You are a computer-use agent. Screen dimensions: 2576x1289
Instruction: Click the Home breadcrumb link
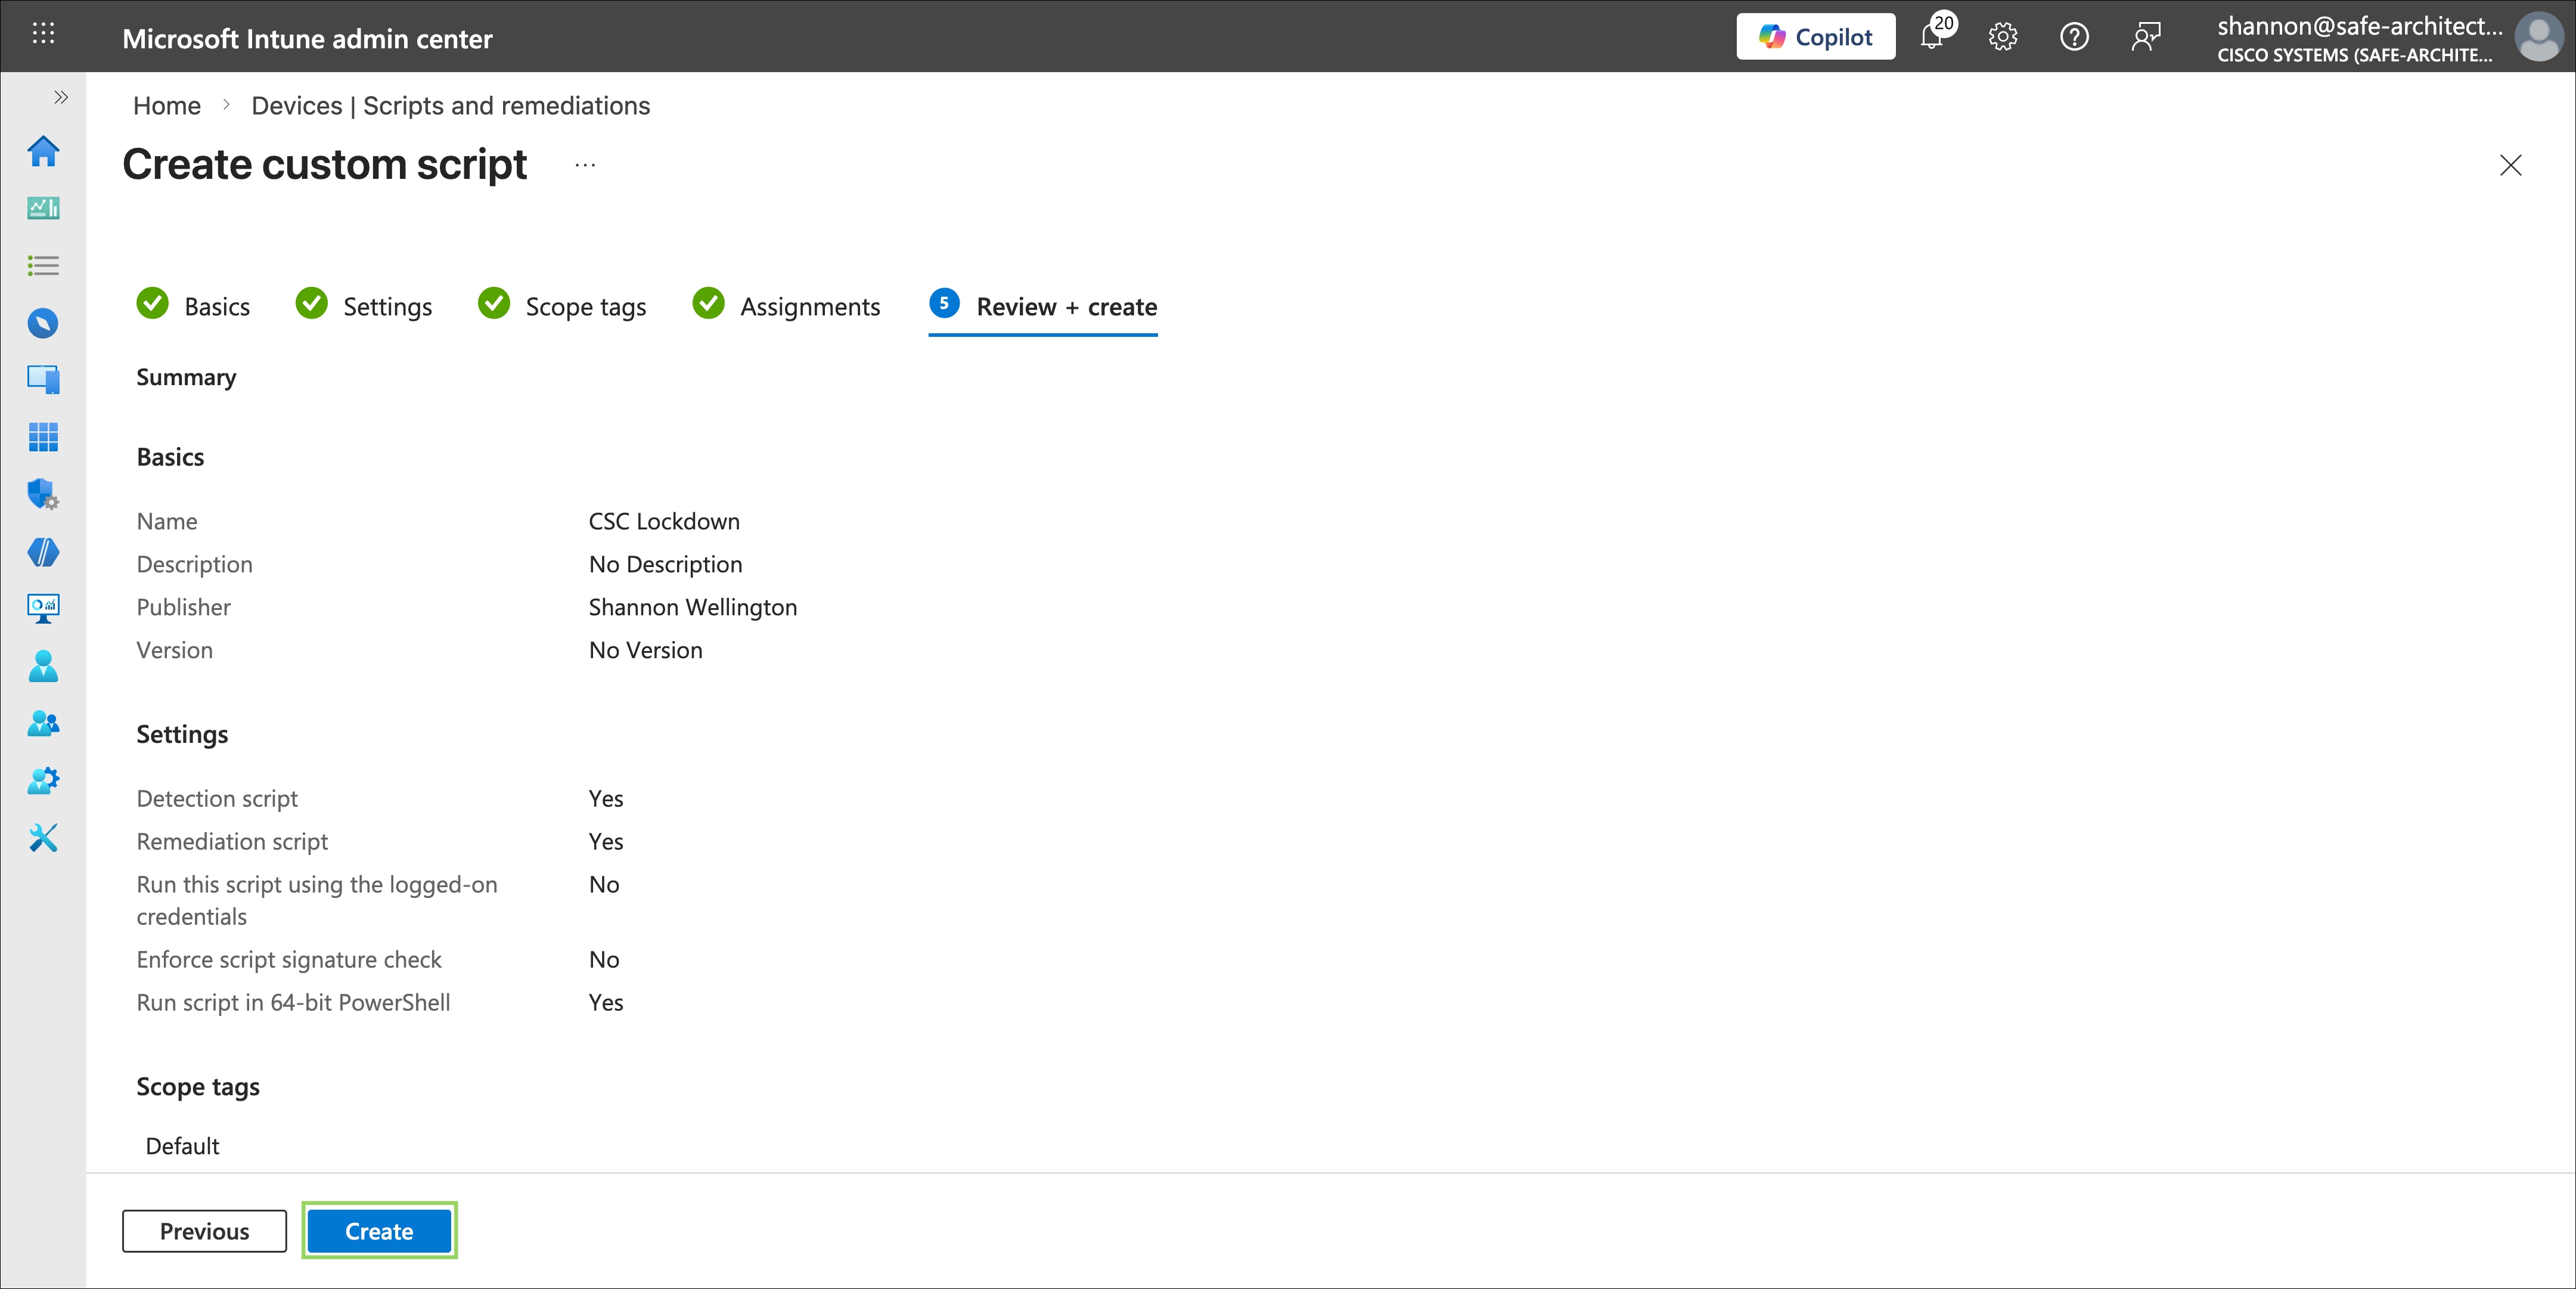click(x=167, y=105)
